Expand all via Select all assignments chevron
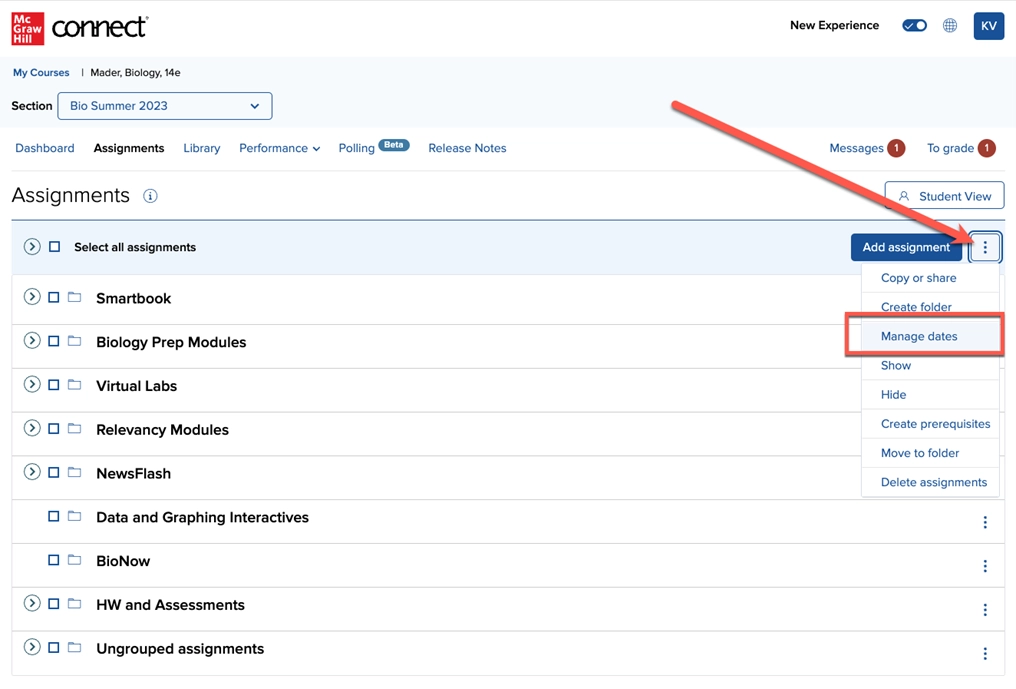This screenshot has width=1016, height=689. (x=32, y=246)
